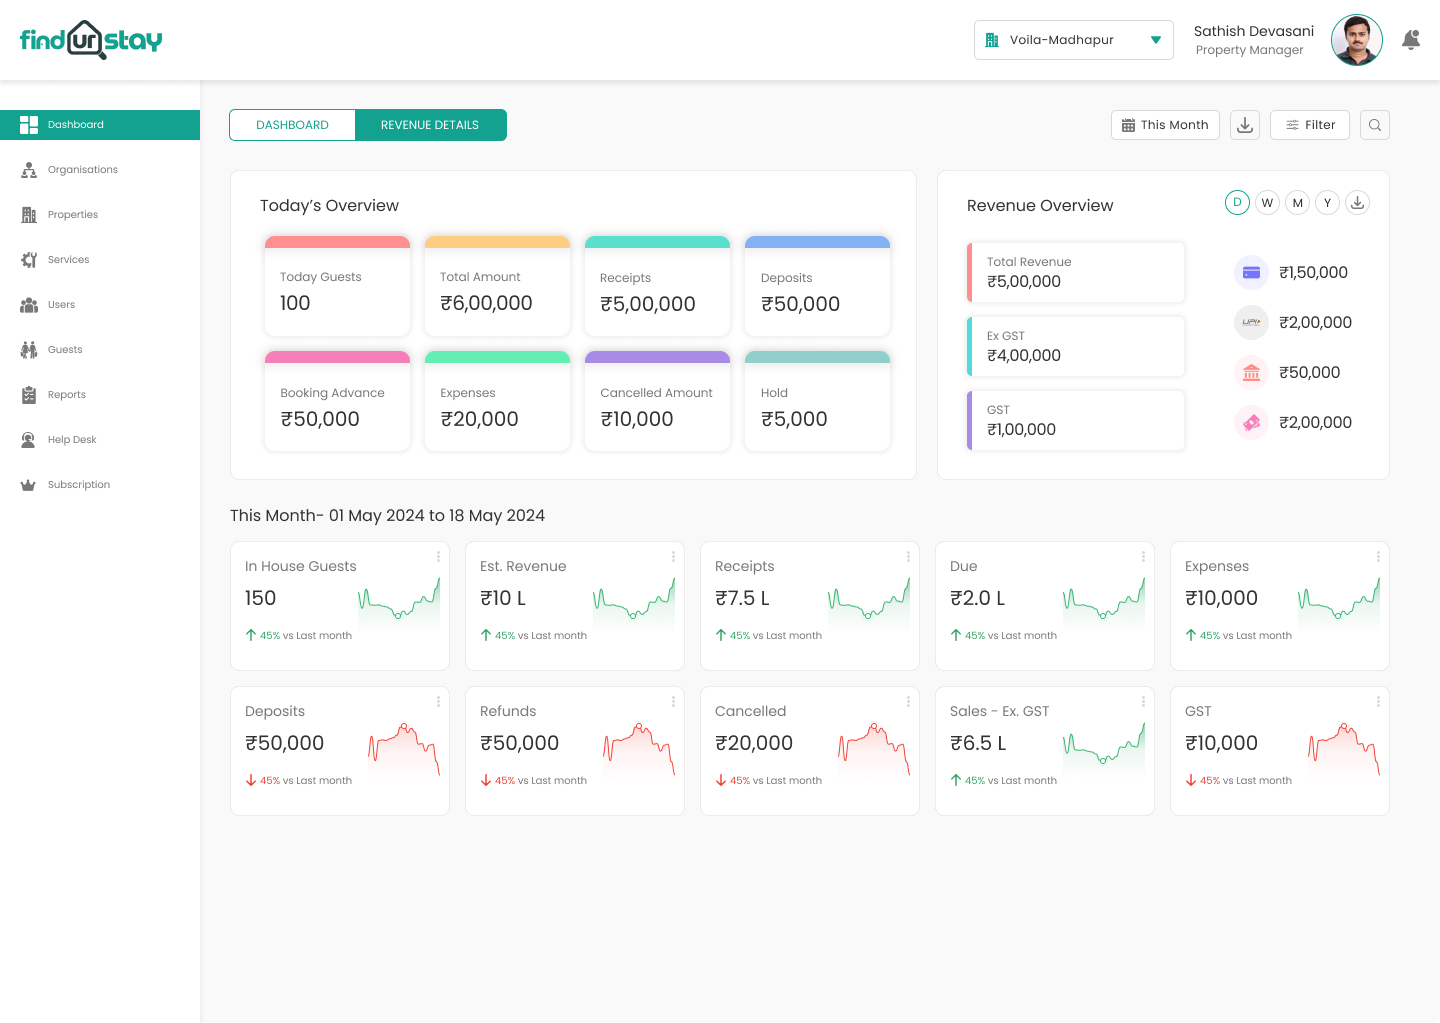Click the Cancelled Amount ₹10,000 card
This screenshot has width=1440, height=1023.
tap(658, 401)
